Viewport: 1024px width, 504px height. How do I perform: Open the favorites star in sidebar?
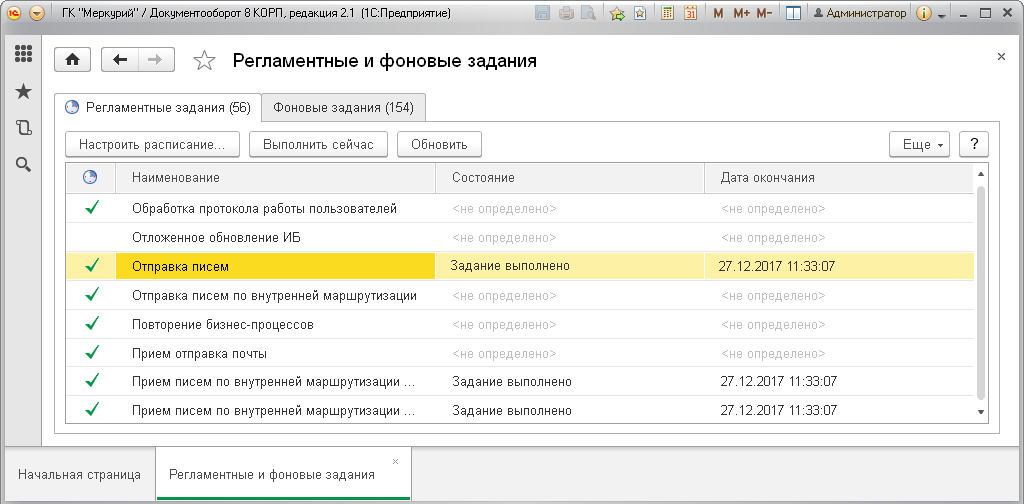(24, 91)
